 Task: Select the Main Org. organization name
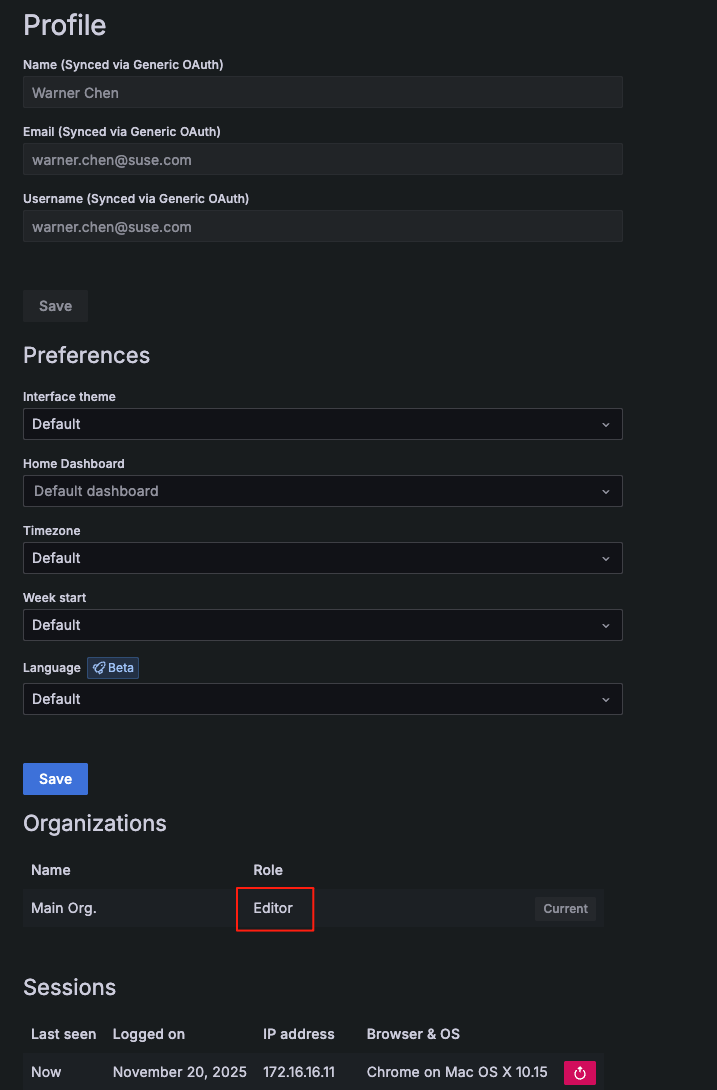pos(64,909)
